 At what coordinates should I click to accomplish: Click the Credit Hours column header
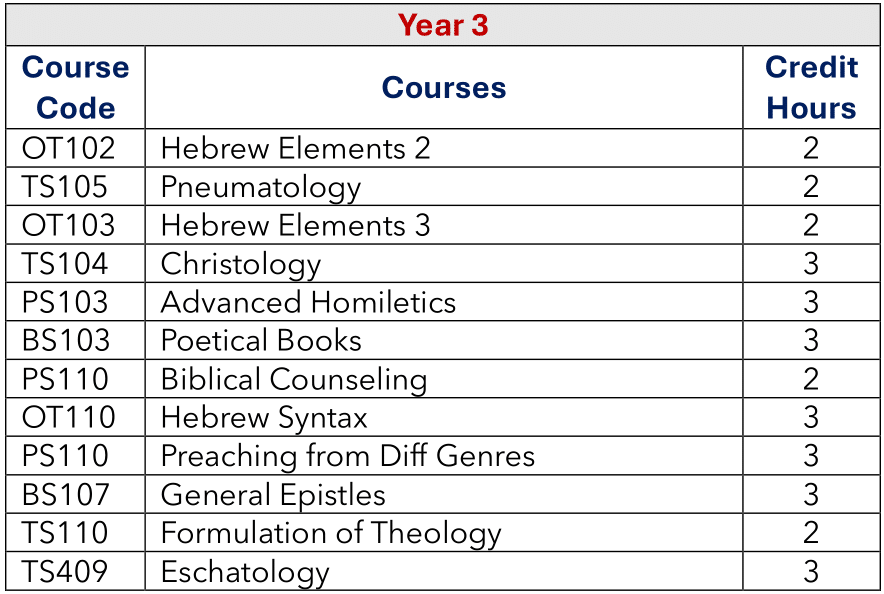point(811,87)
